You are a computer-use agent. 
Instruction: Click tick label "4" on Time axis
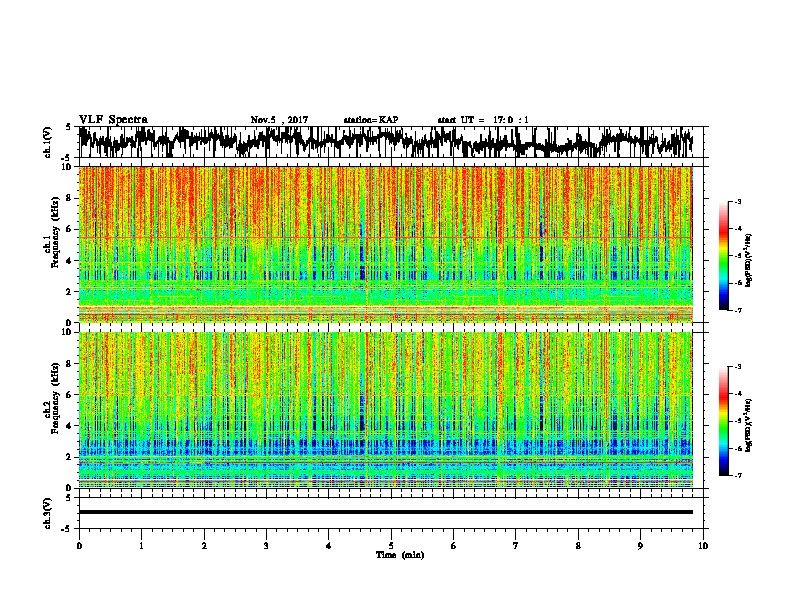click(329, 546)
